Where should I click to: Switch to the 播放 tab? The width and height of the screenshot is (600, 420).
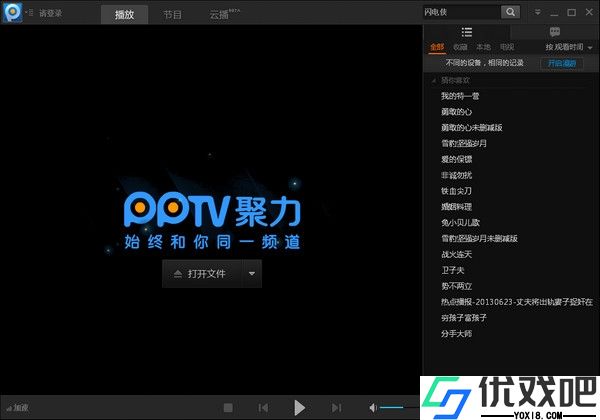(124, 15)
